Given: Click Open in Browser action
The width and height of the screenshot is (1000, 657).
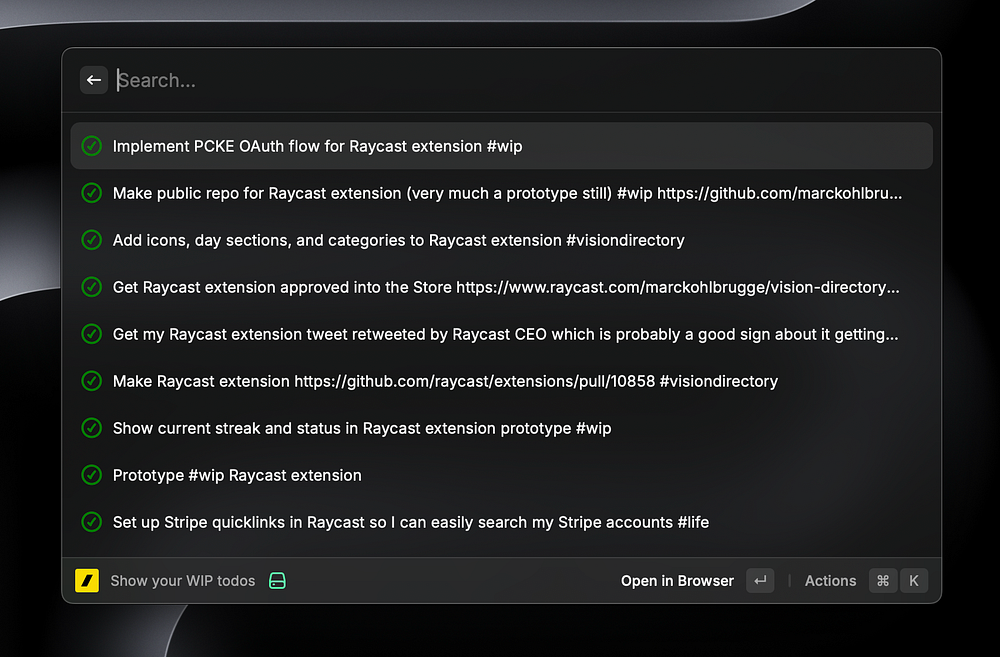Looking at the screenshot, I should point(677,581).
